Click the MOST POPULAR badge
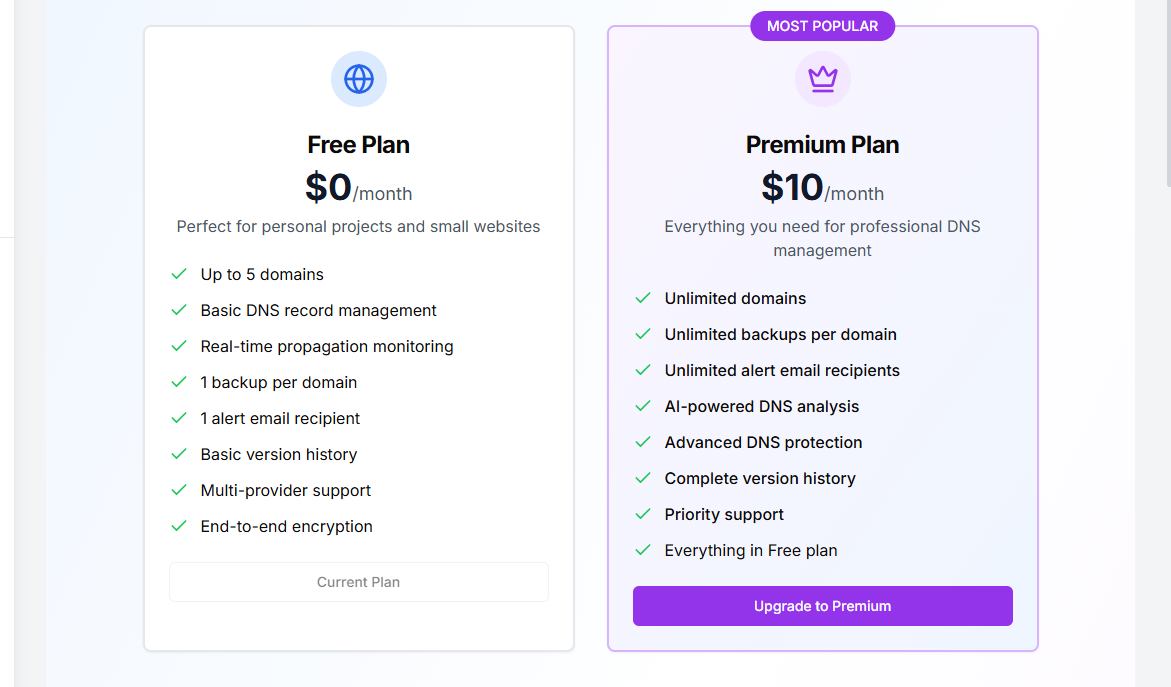This screenshot has width=1171, height=687. [822, 26]
